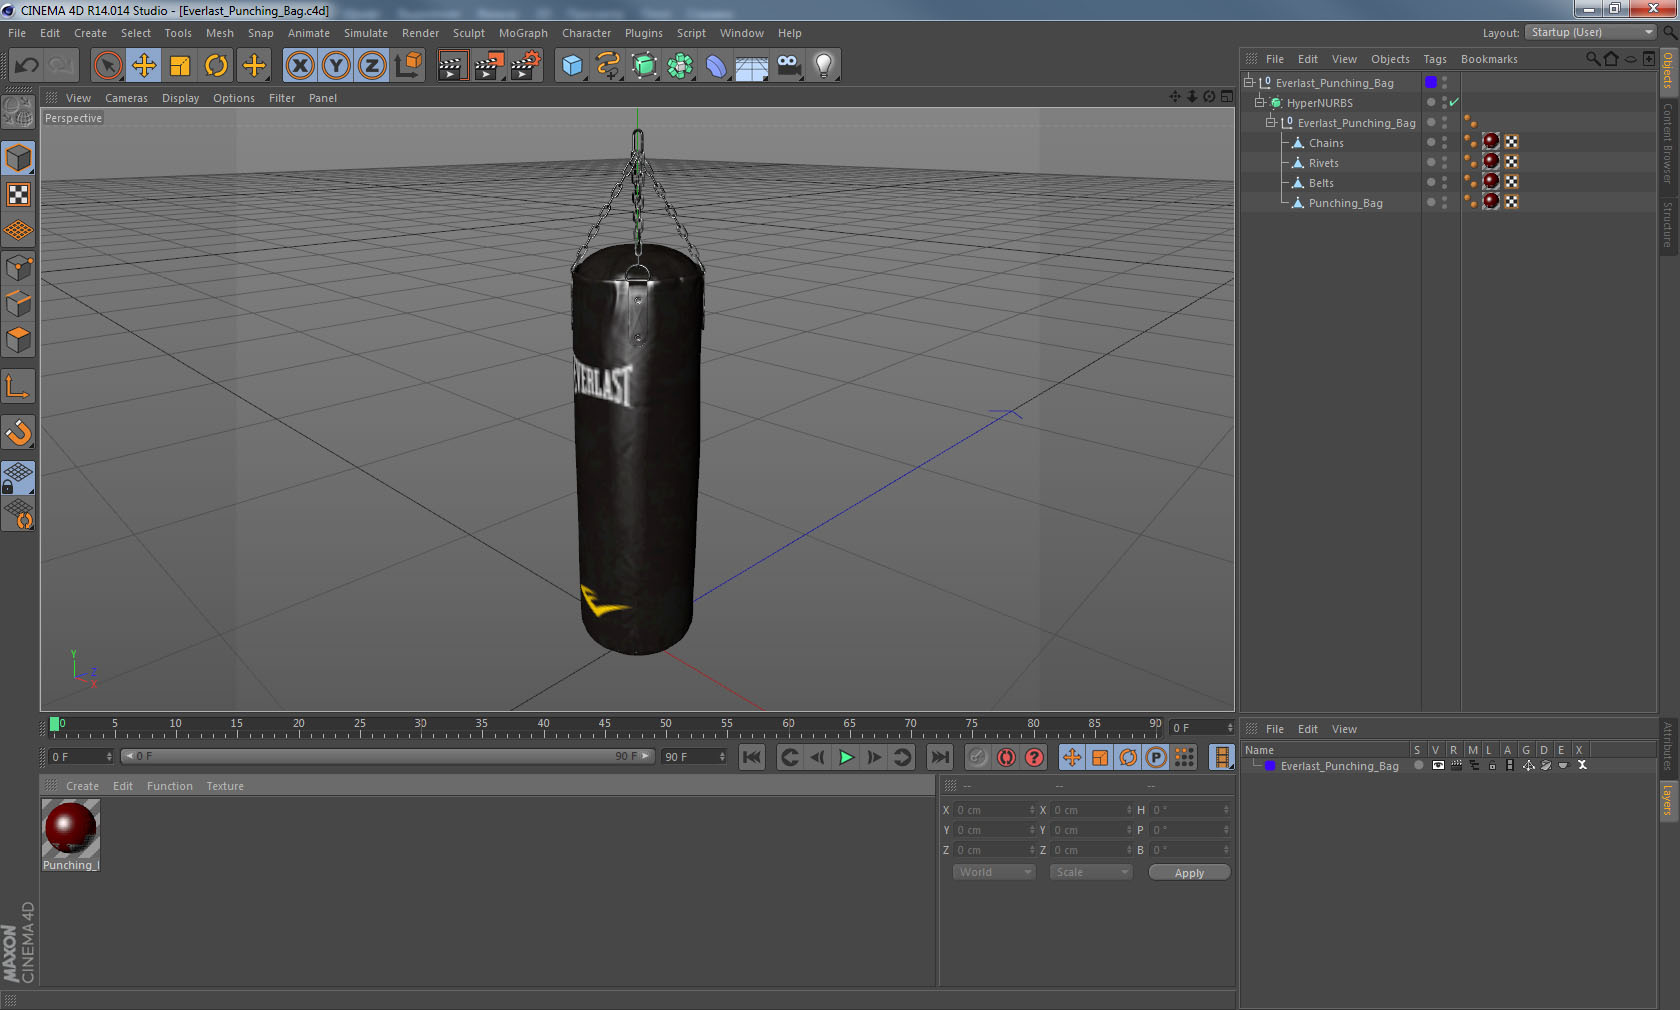Viewport: 1680px width, 1010px height.
Task: Play the animation forward
Action: [x=846, y=757]
